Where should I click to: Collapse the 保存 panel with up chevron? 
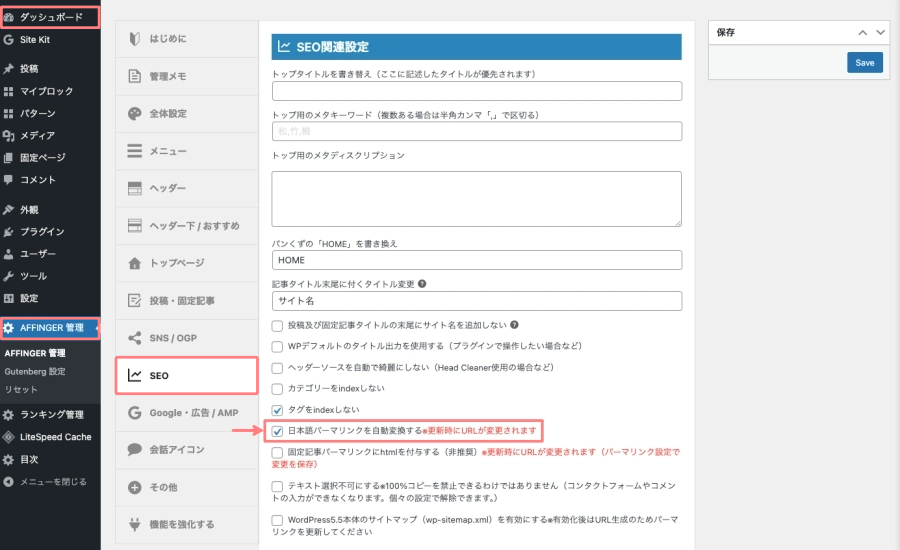pos(862,33)
